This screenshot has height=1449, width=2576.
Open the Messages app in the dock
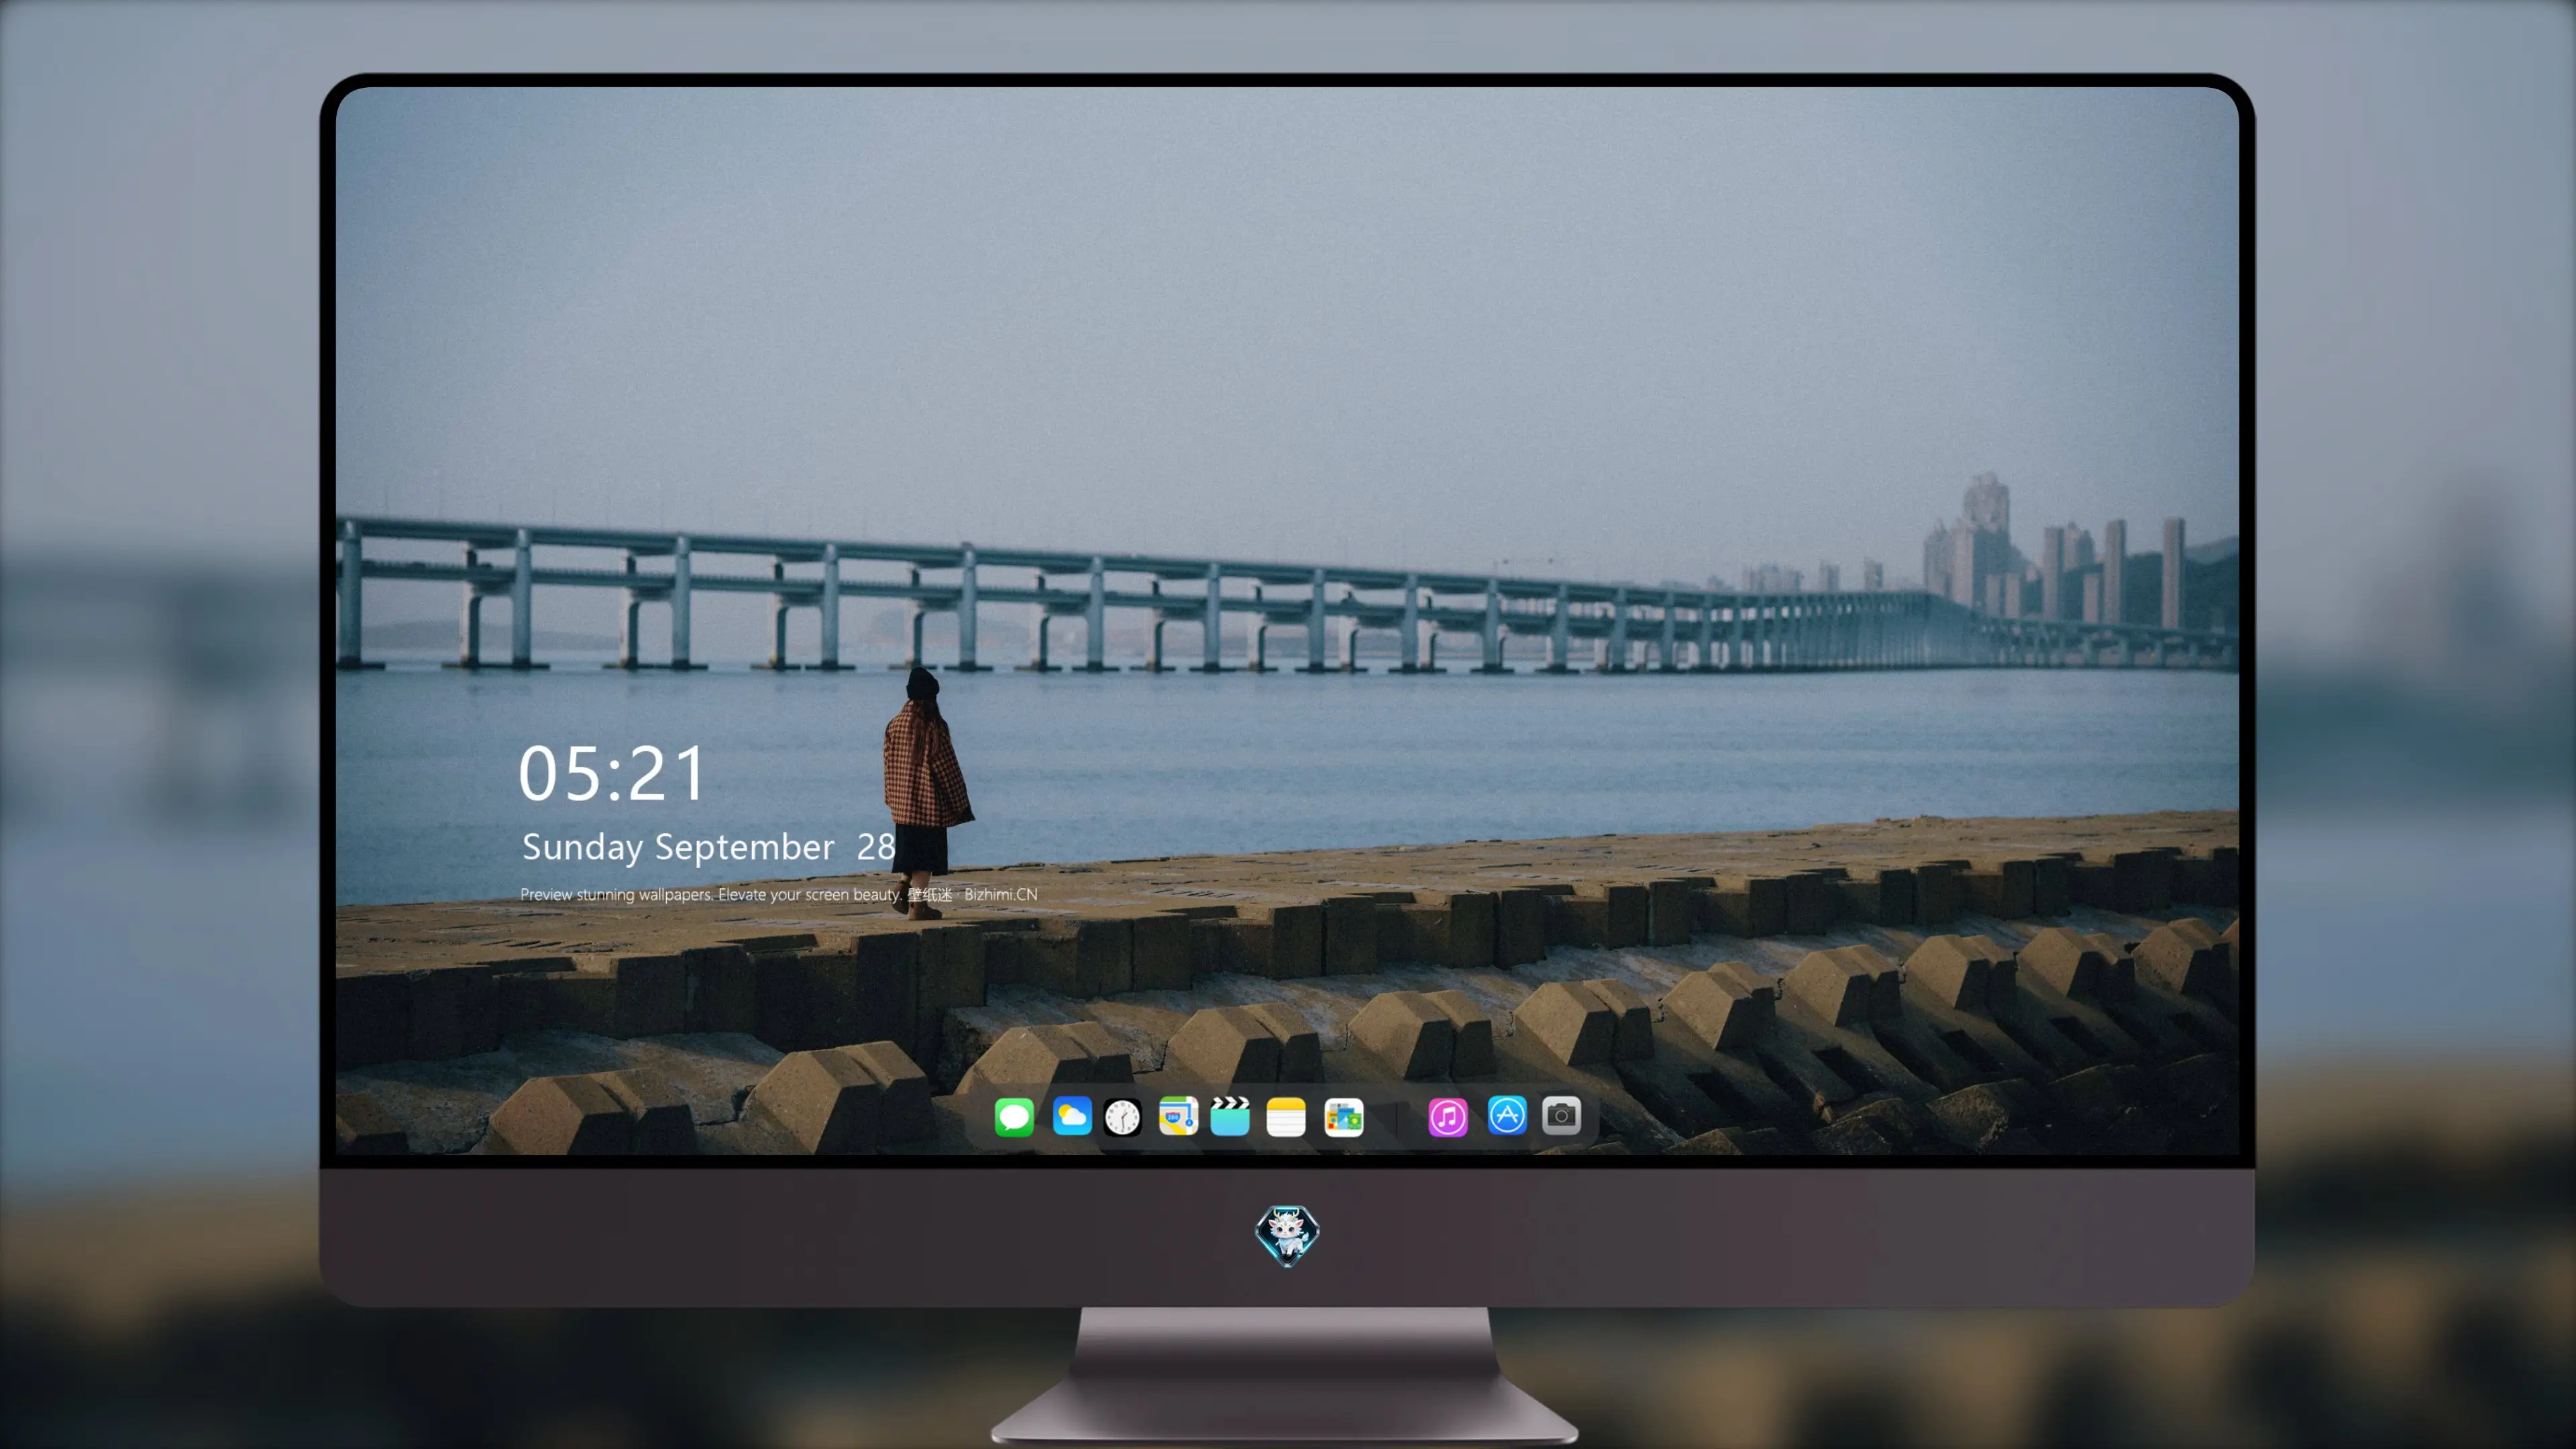click(x=1014, y=1116)
